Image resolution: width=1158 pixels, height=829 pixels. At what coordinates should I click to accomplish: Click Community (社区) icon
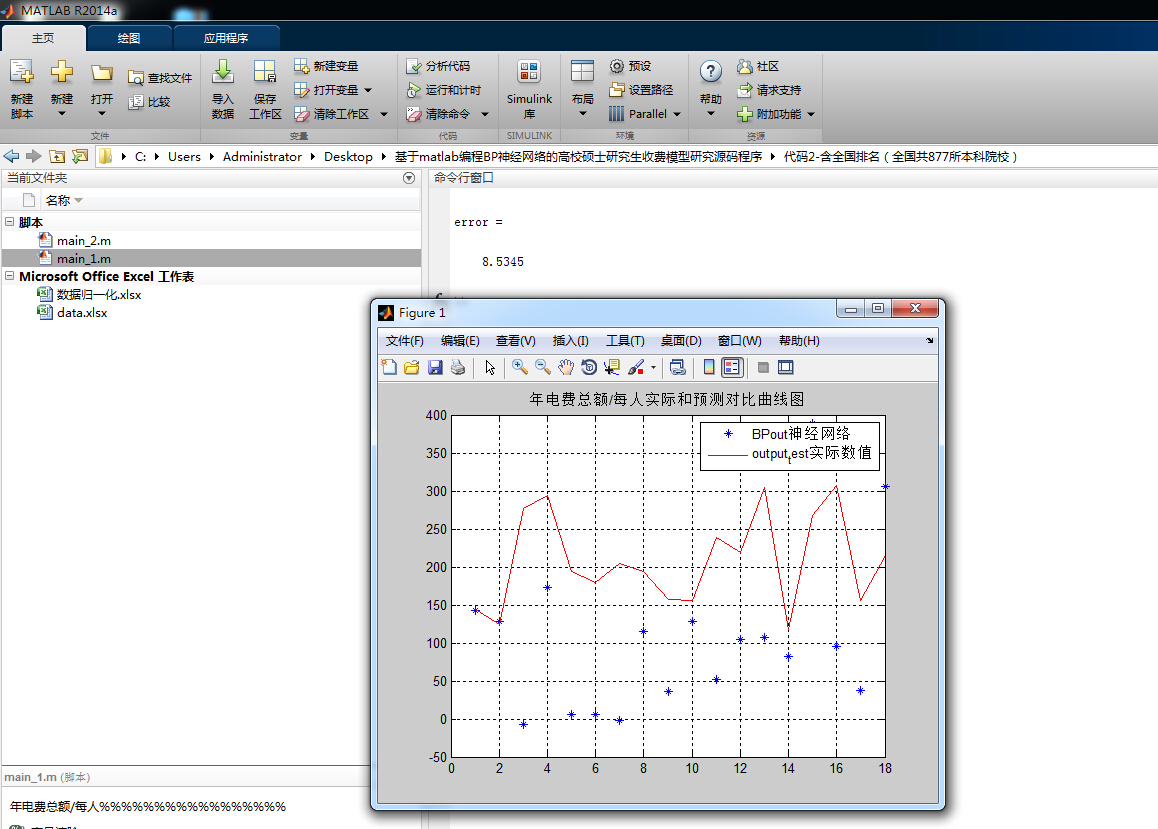(x=744, y=66)
